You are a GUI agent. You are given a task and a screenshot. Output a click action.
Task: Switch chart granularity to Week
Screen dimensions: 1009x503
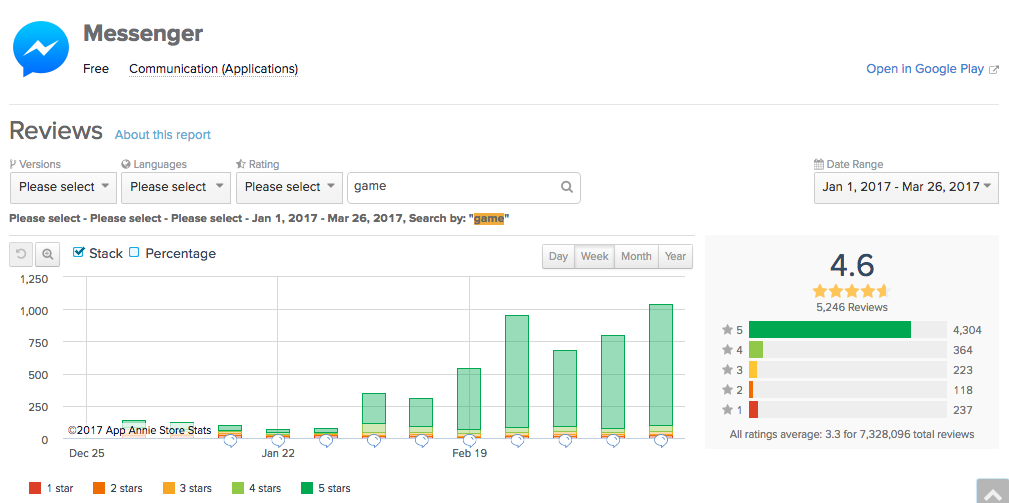[x=595, y=256]
